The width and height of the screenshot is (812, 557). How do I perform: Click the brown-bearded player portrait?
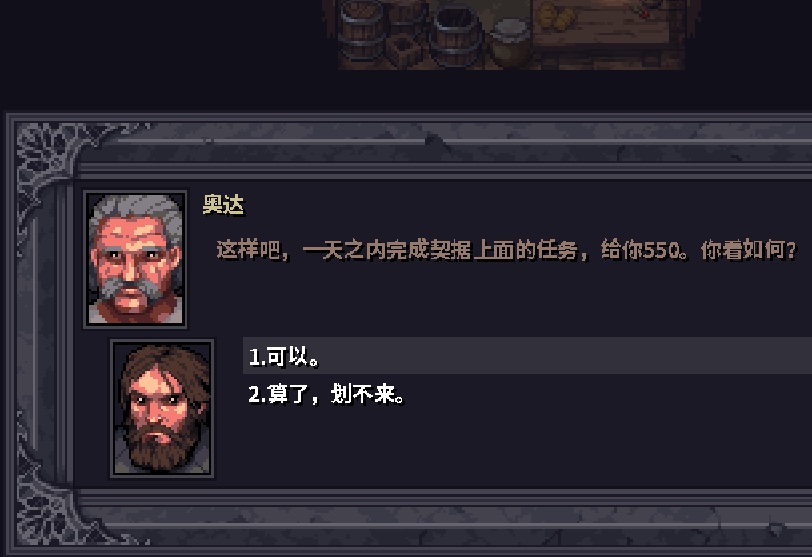[162, 409]
